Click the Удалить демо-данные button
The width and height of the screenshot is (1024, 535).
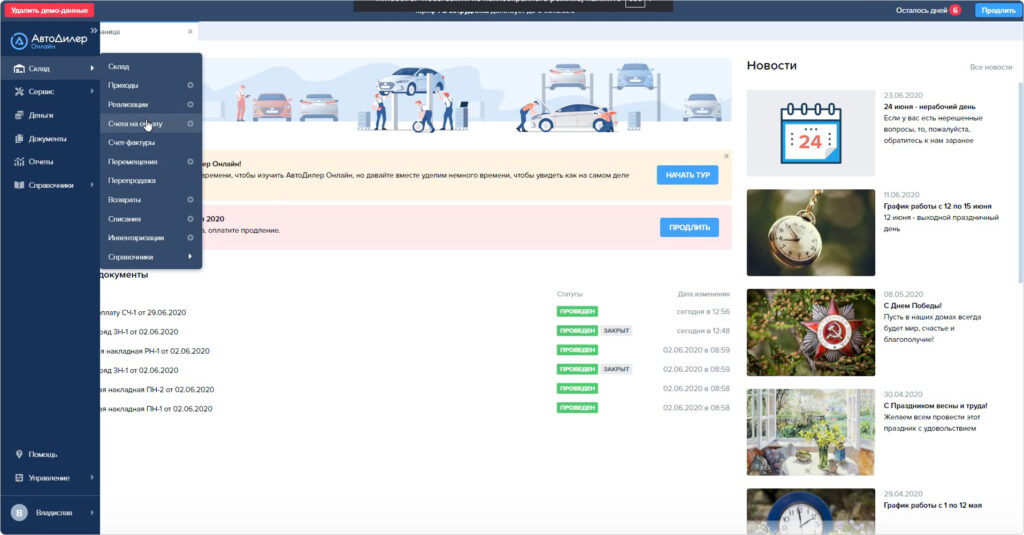point(49,10)
